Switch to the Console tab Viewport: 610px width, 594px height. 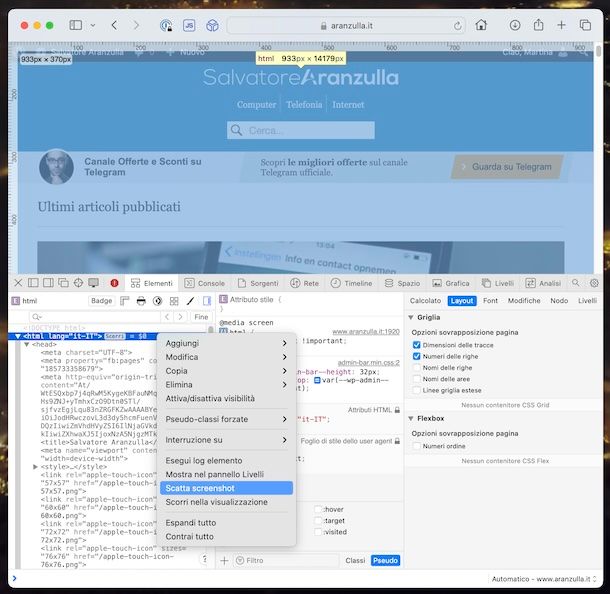point(205,283)
